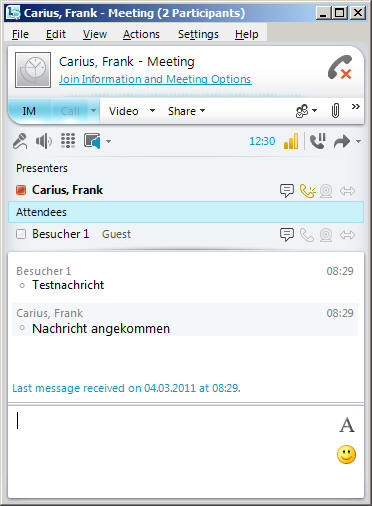
Task: Expand the Video dropdown arrow
Action: tap(152, 110)
